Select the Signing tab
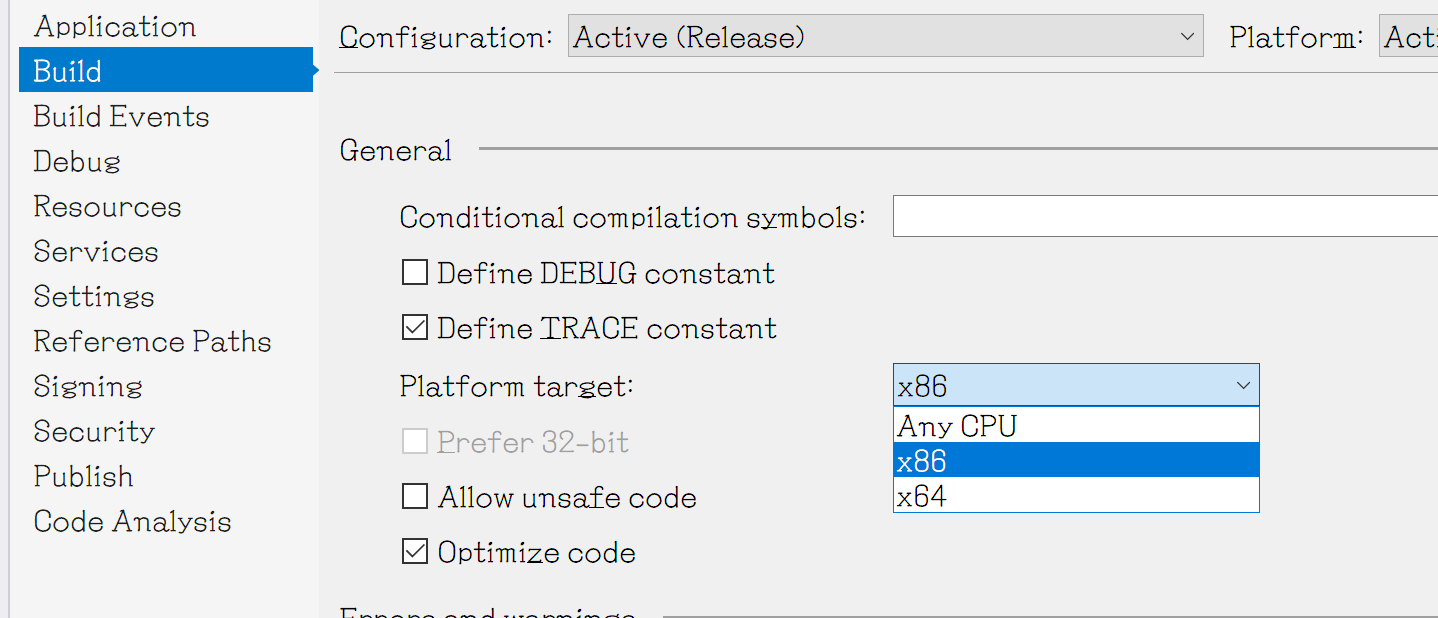 [x=88, y=387]
